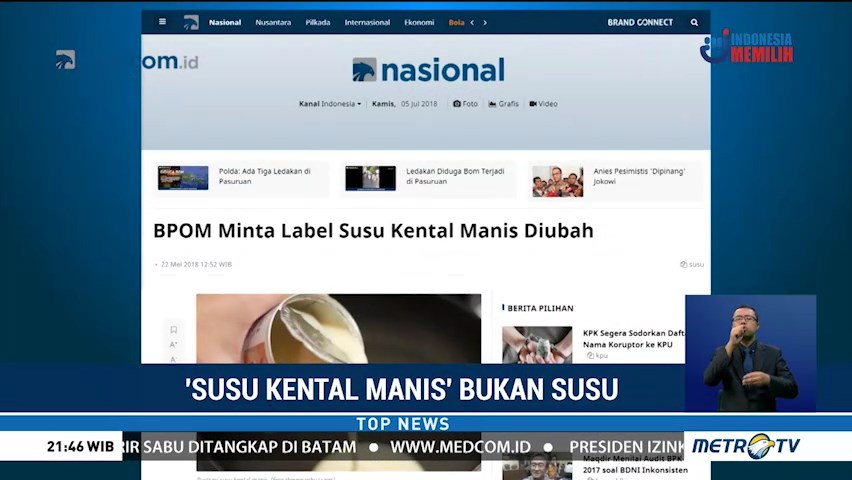Open the susu tag link

pos(692,265)
